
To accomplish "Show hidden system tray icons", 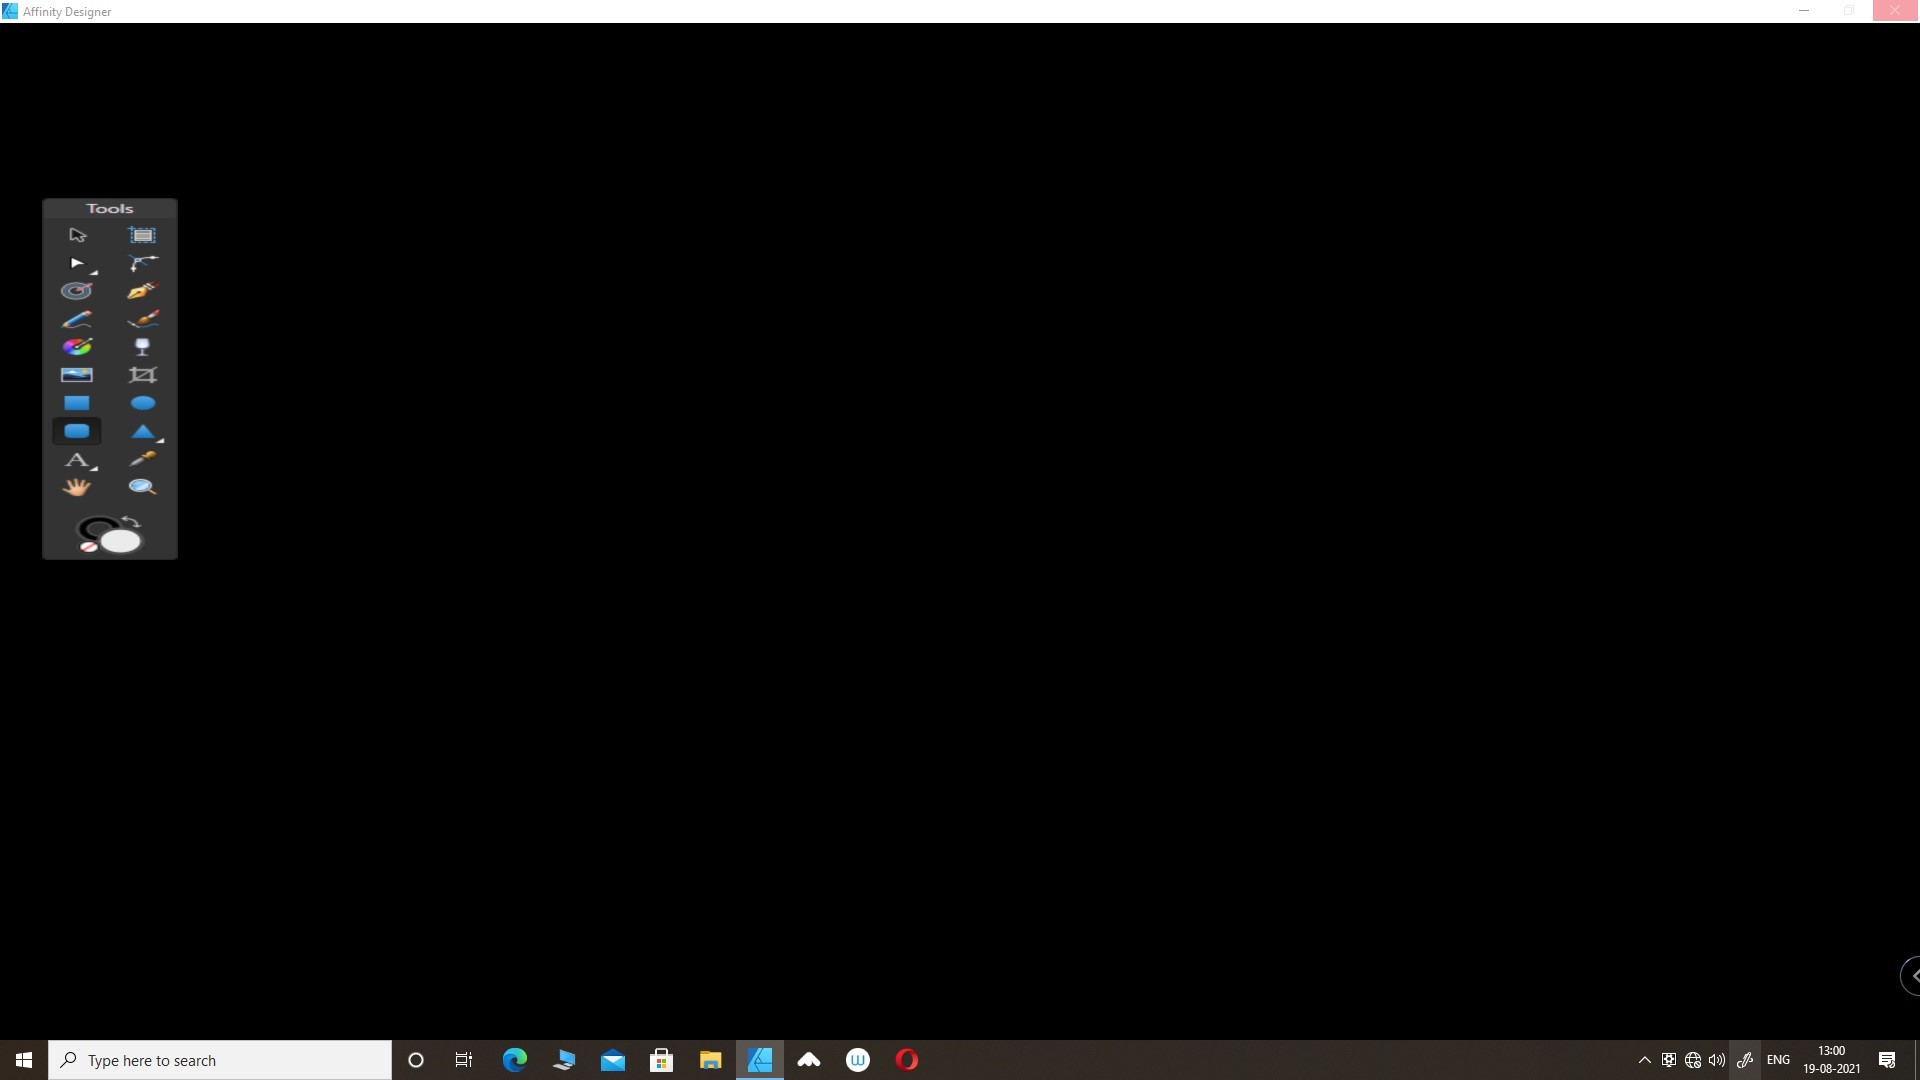I will (x=1644, y=1060).
